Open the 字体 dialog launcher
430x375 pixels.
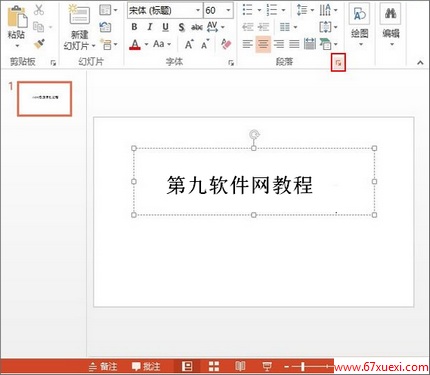click(231, 63)
